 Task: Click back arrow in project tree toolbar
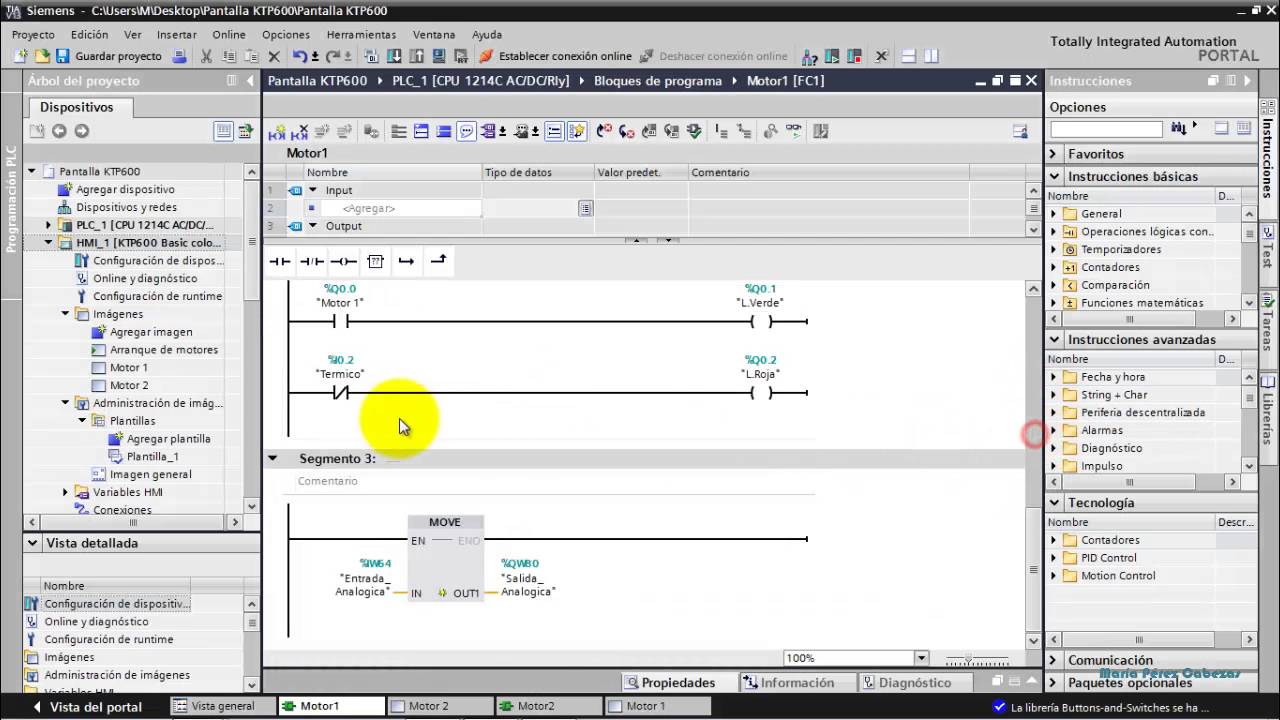click(x=59, y=131)
